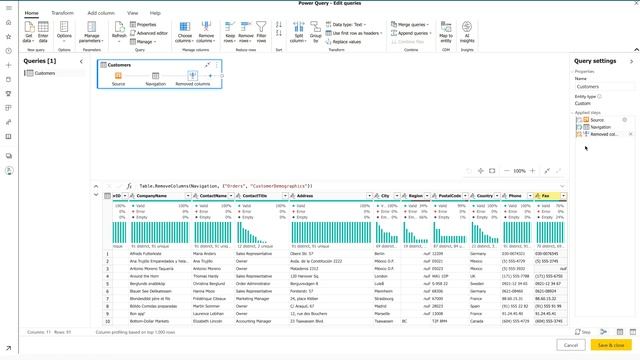The image size is (640, 360).
Task: Click Replace values
Action: pos(343,42)
